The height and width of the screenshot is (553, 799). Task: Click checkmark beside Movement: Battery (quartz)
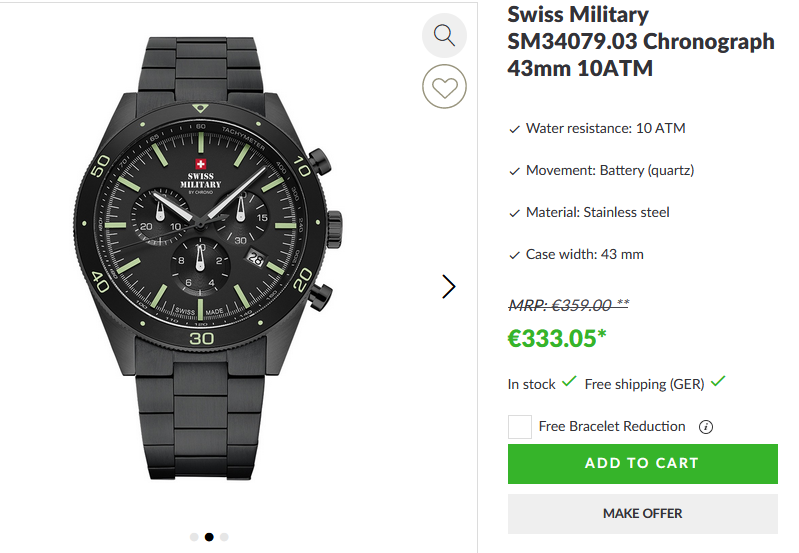515,171
